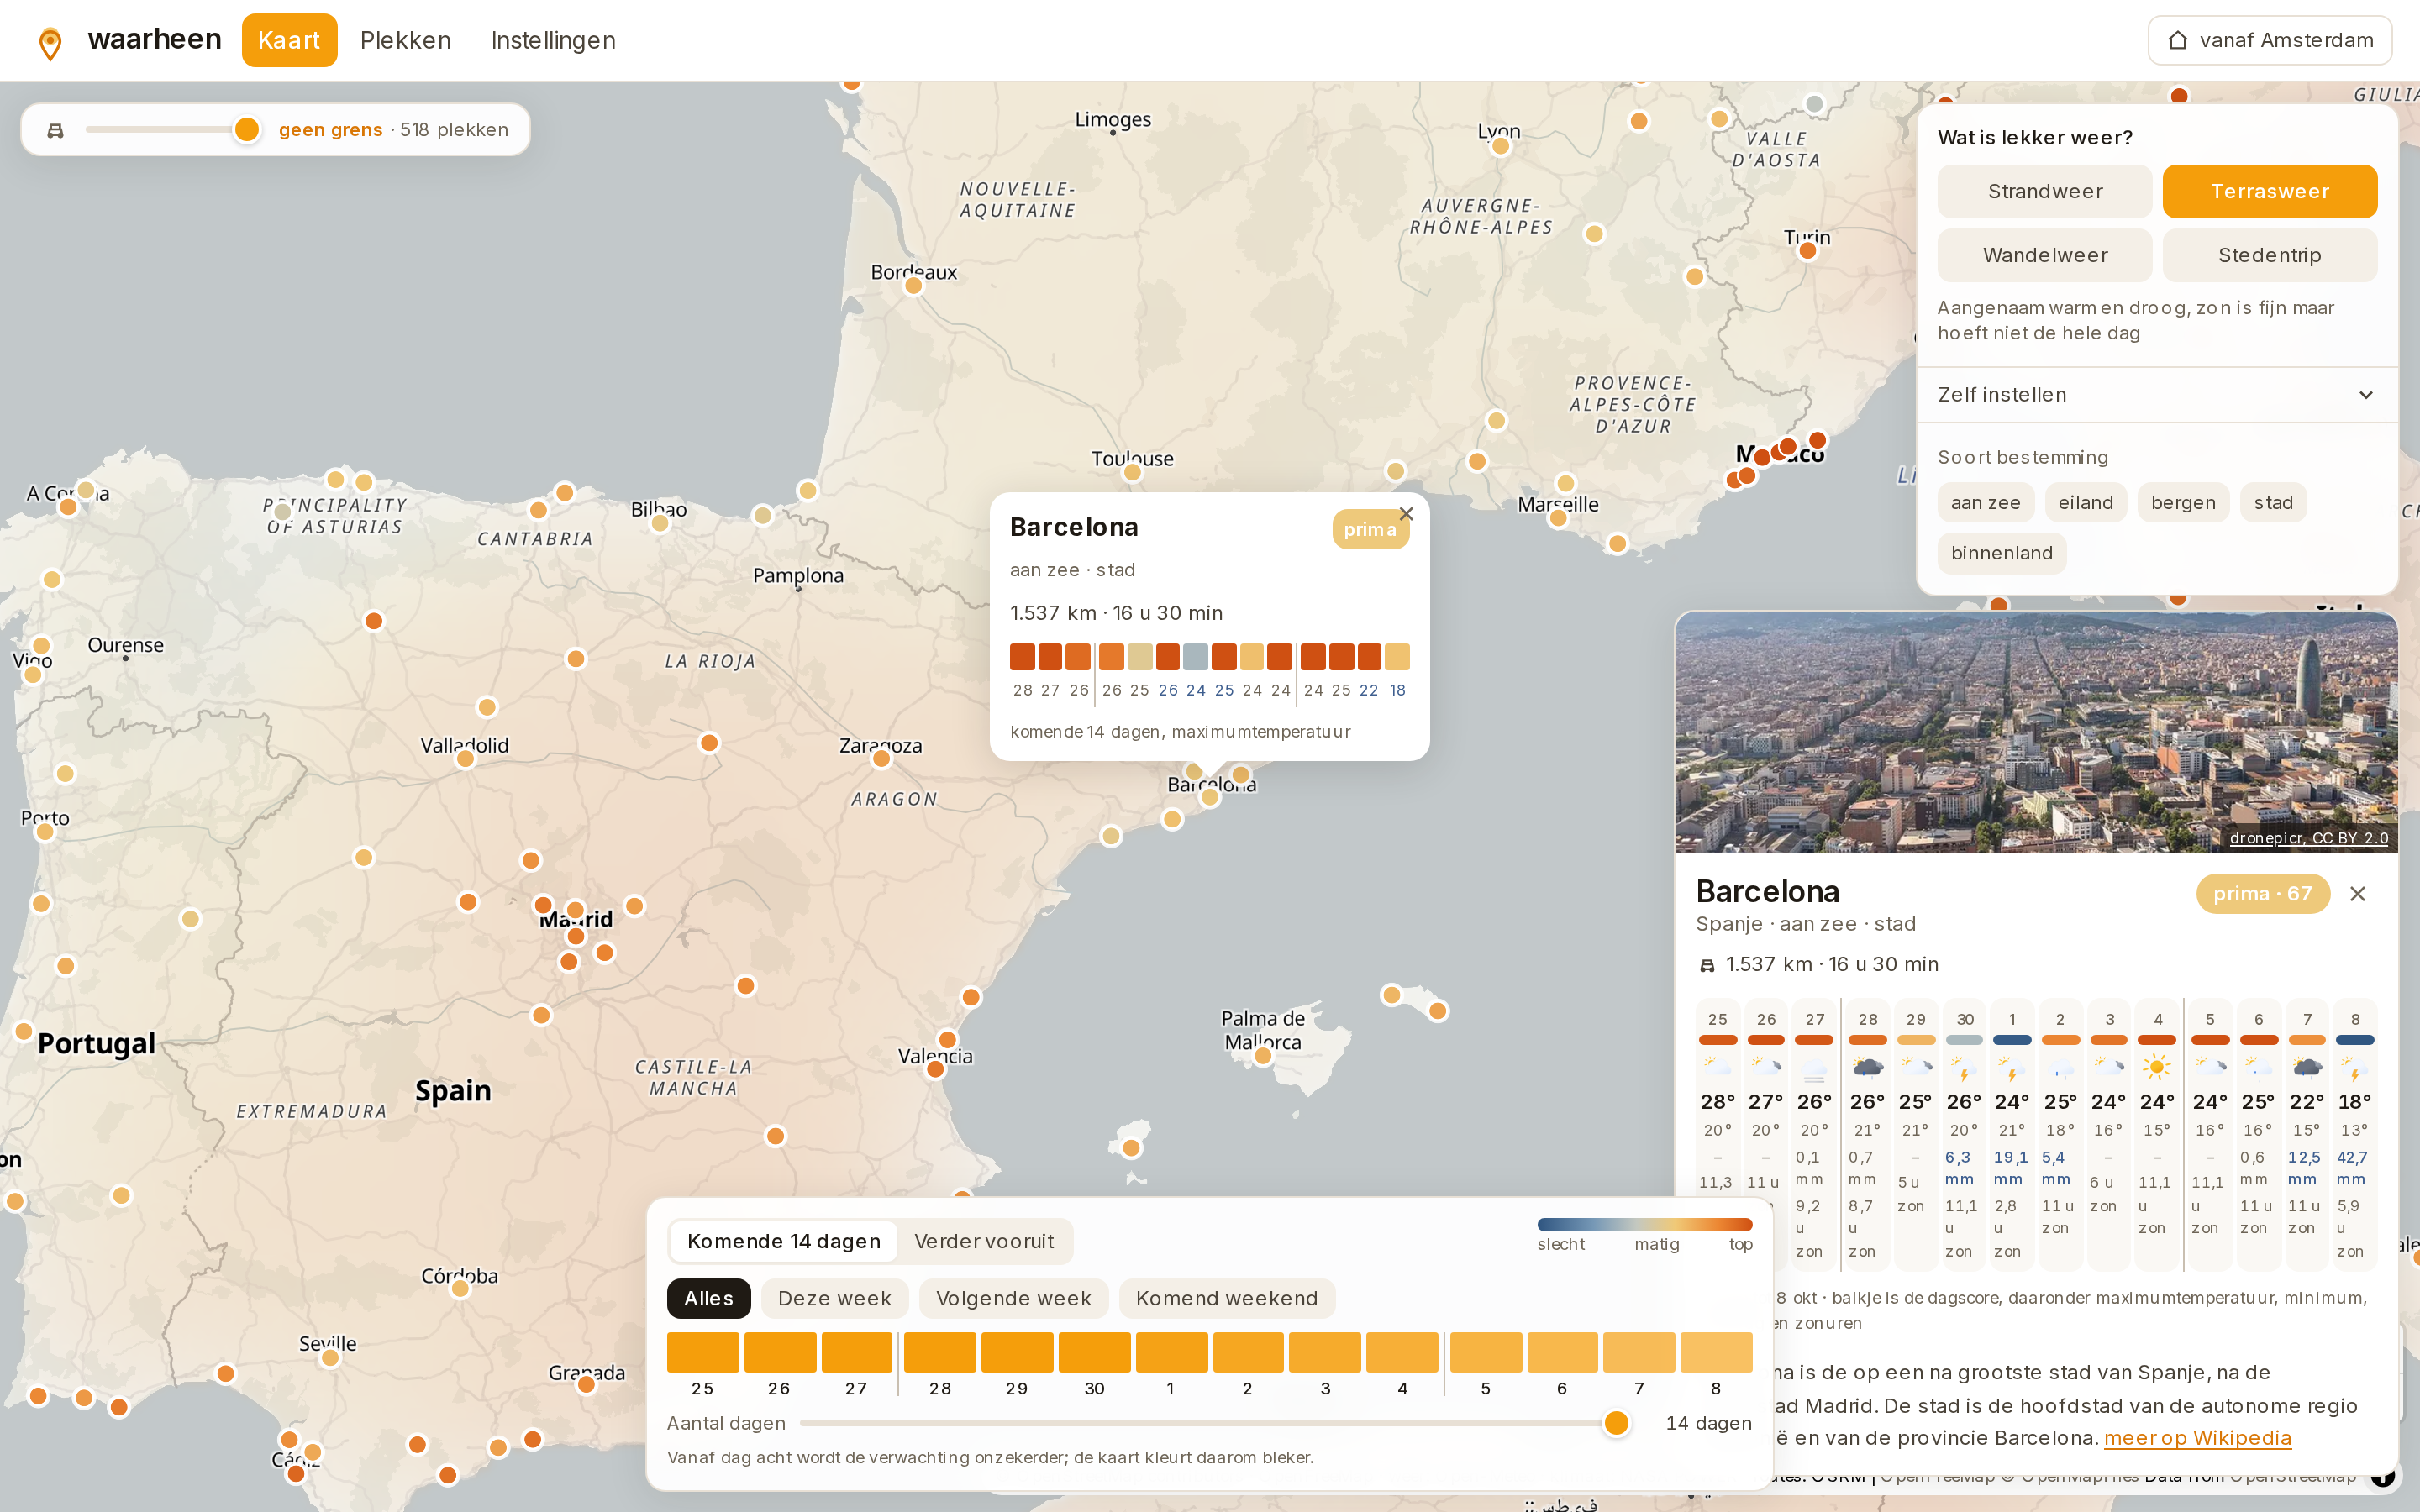Click the car icon next to 1.537 km
This screenshot has height=1512, width=2420.
1707,965
